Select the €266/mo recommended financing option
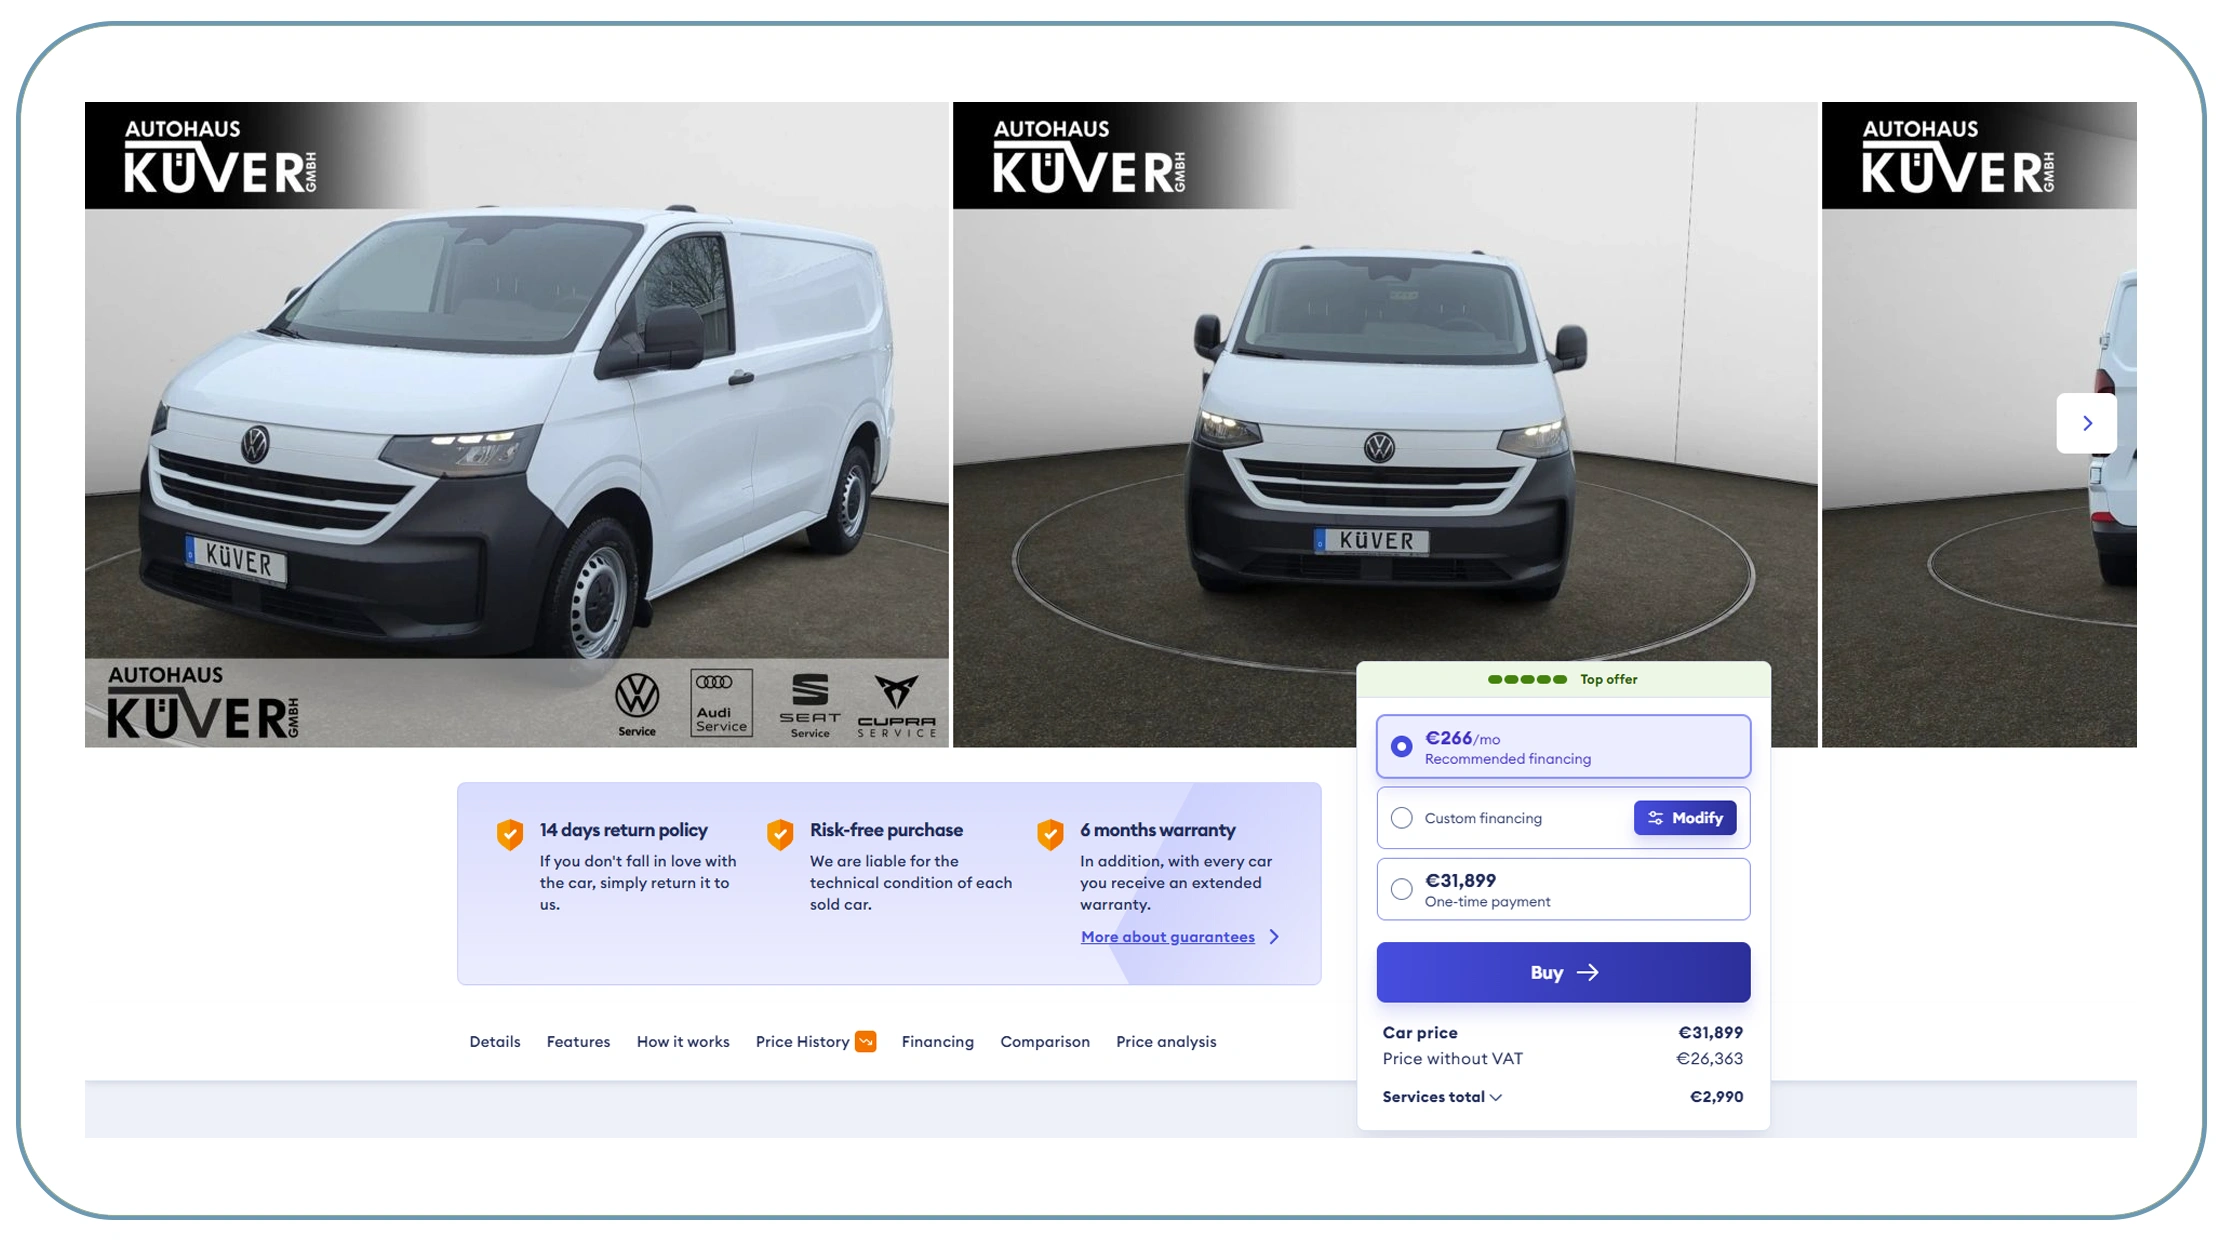The height and width of the screenshot is (1240, 2223). click(1402, 746)
